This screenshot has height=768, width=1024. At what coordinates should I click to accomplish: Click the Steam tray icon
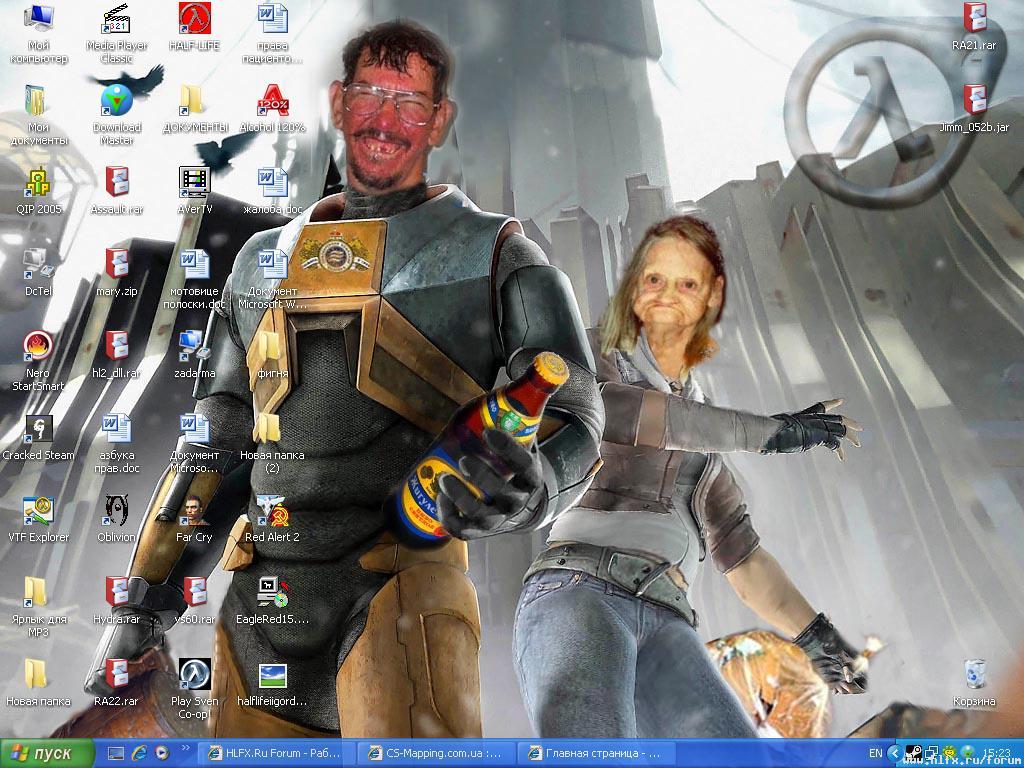point(914,754)
